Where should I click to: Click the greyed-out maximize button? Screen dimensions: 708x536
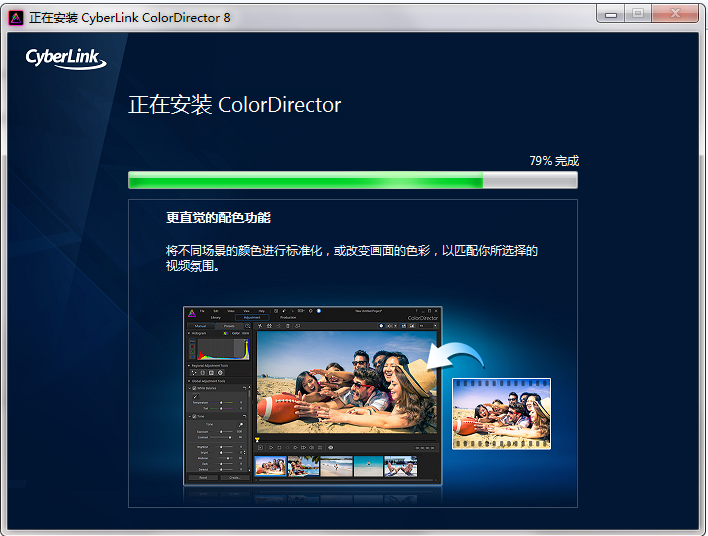[638, 14]
